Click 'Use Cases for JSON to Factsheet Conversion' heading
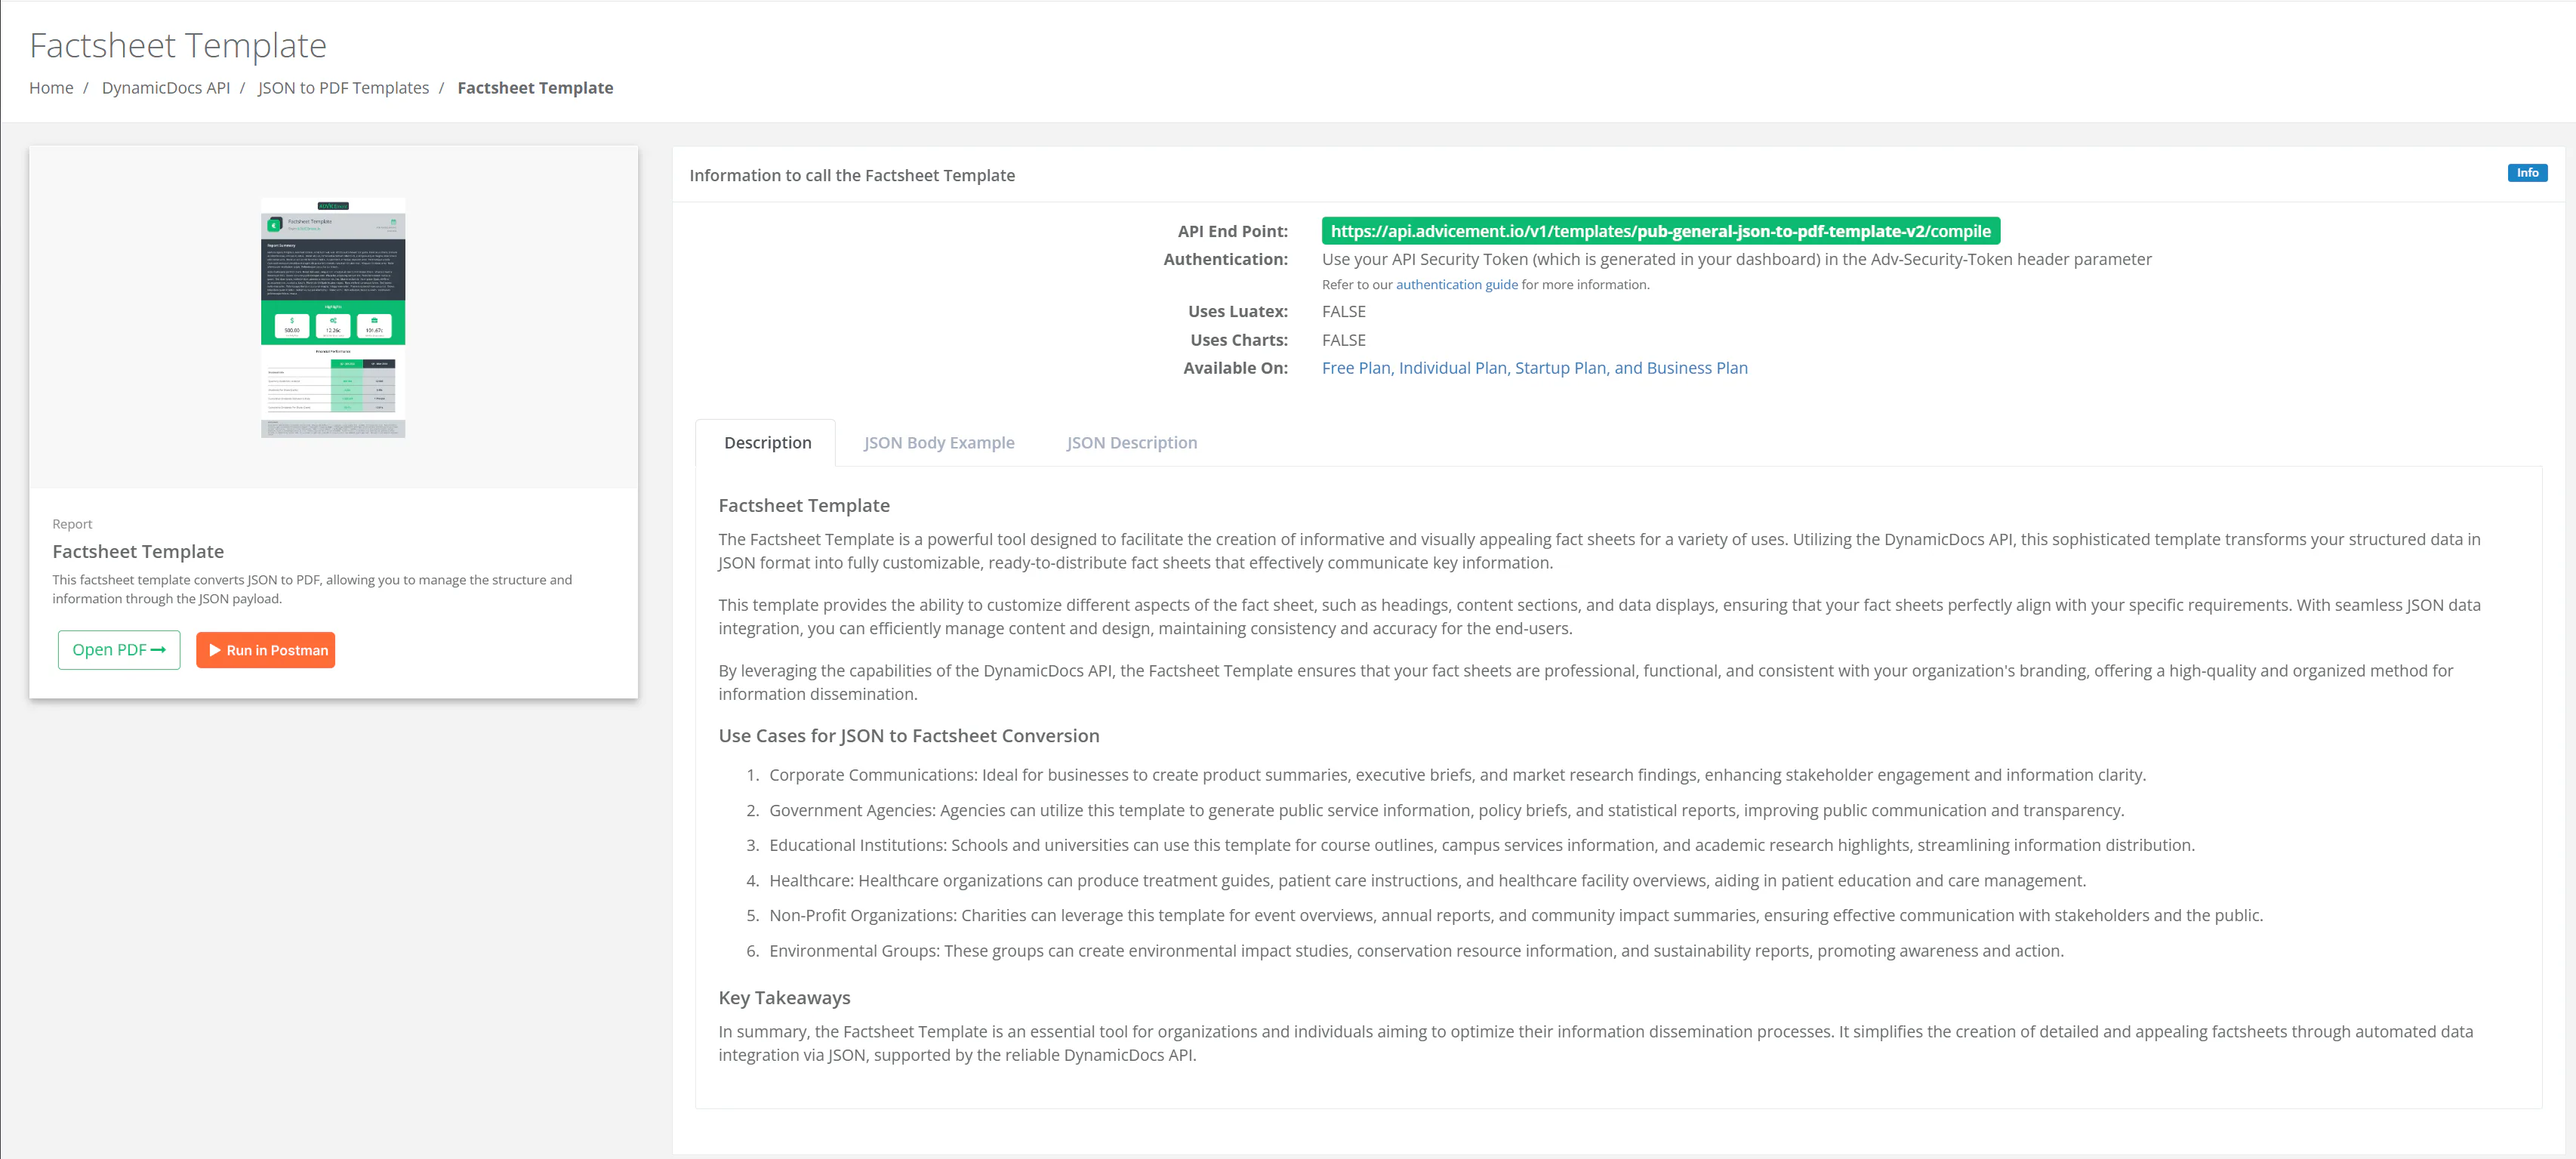This screenshot has height=1159, width=2576. click(x=908, y=736)
